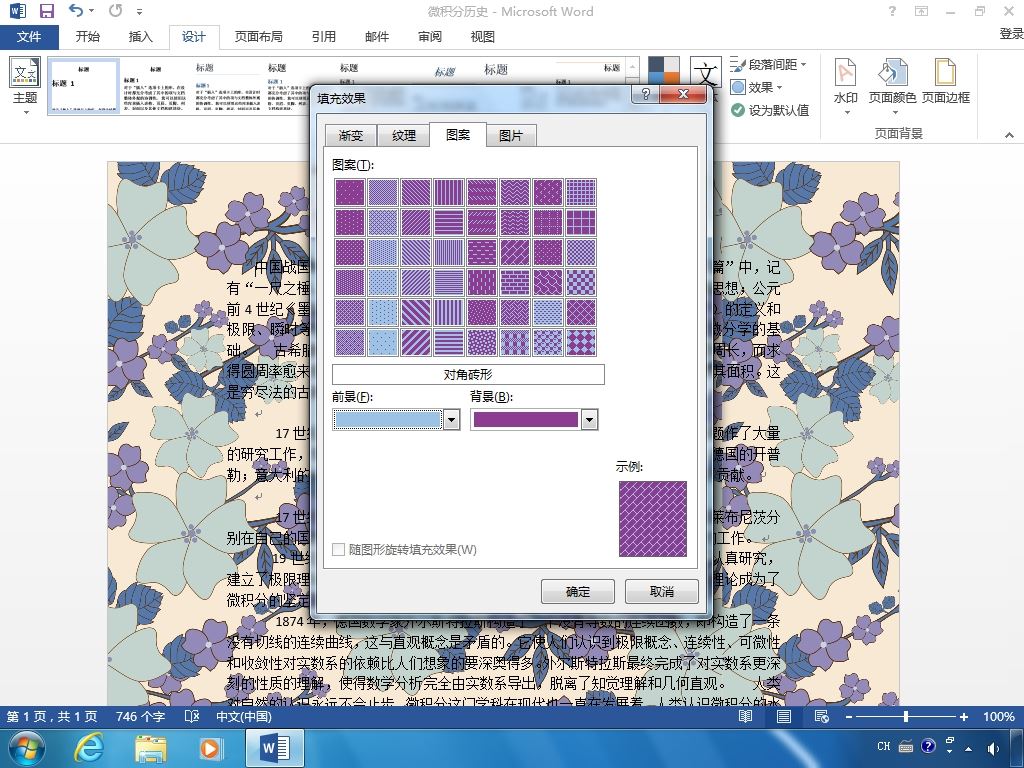This screenshot has width=1024, height=768.
Task: Open the Mailings (邮件) ribbon tab
Action: click(x=377, y=37)
